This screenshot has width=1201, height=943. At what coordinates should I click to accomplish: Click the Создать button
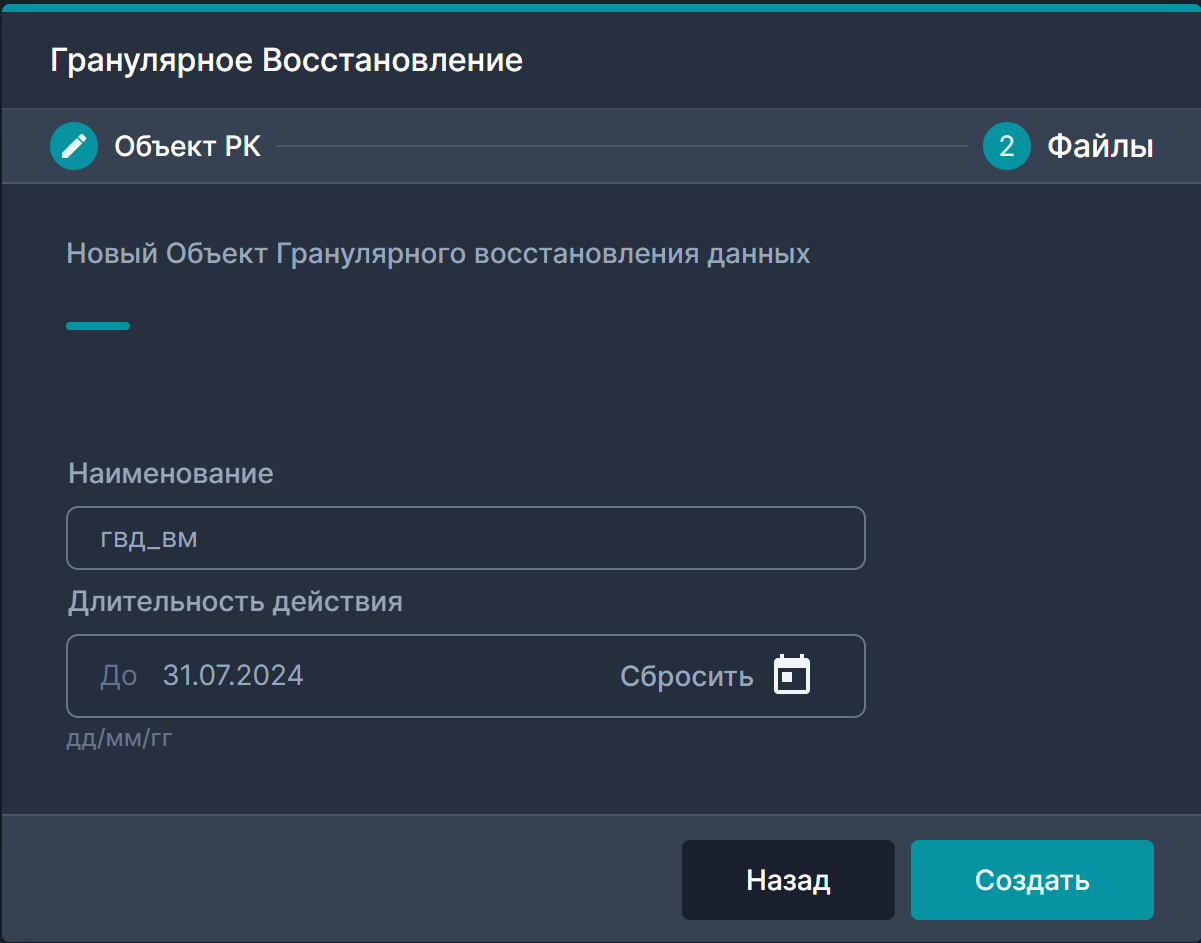(1031, 880)
